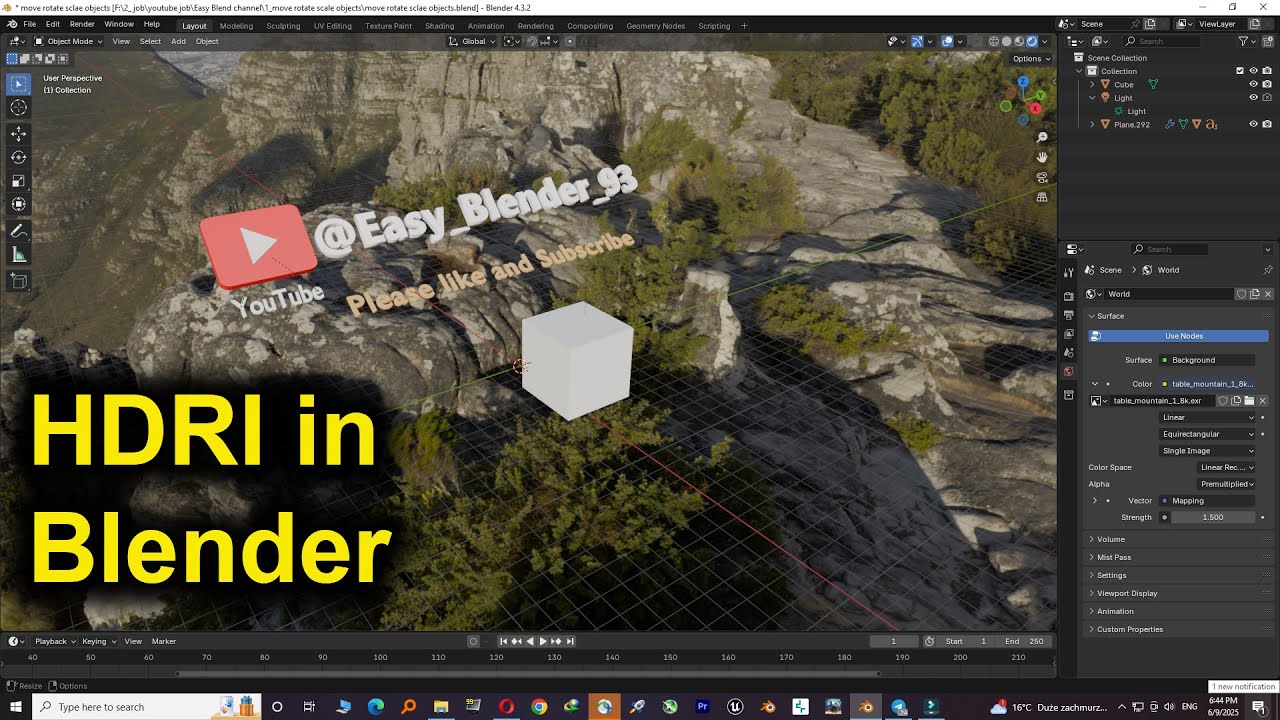The height and width of the screenshot is (720, 1280).
Task: Click the pan view hand icon
Action: pyautogui.click(x=1042, y=157)
